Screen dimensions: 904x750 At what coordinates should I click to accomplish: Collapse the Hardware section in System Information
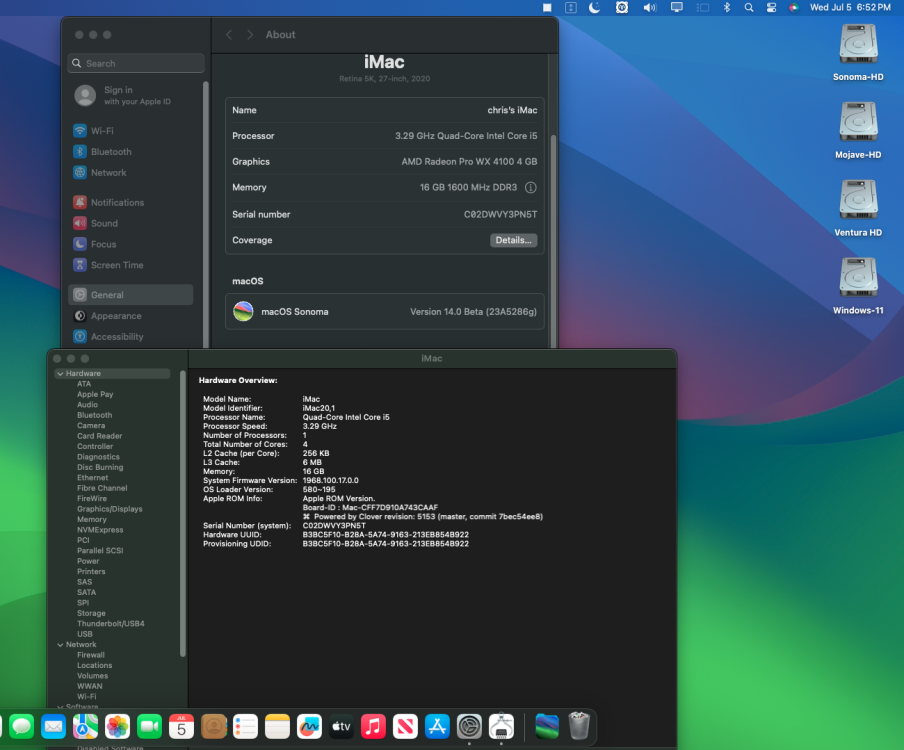point(60,374)
